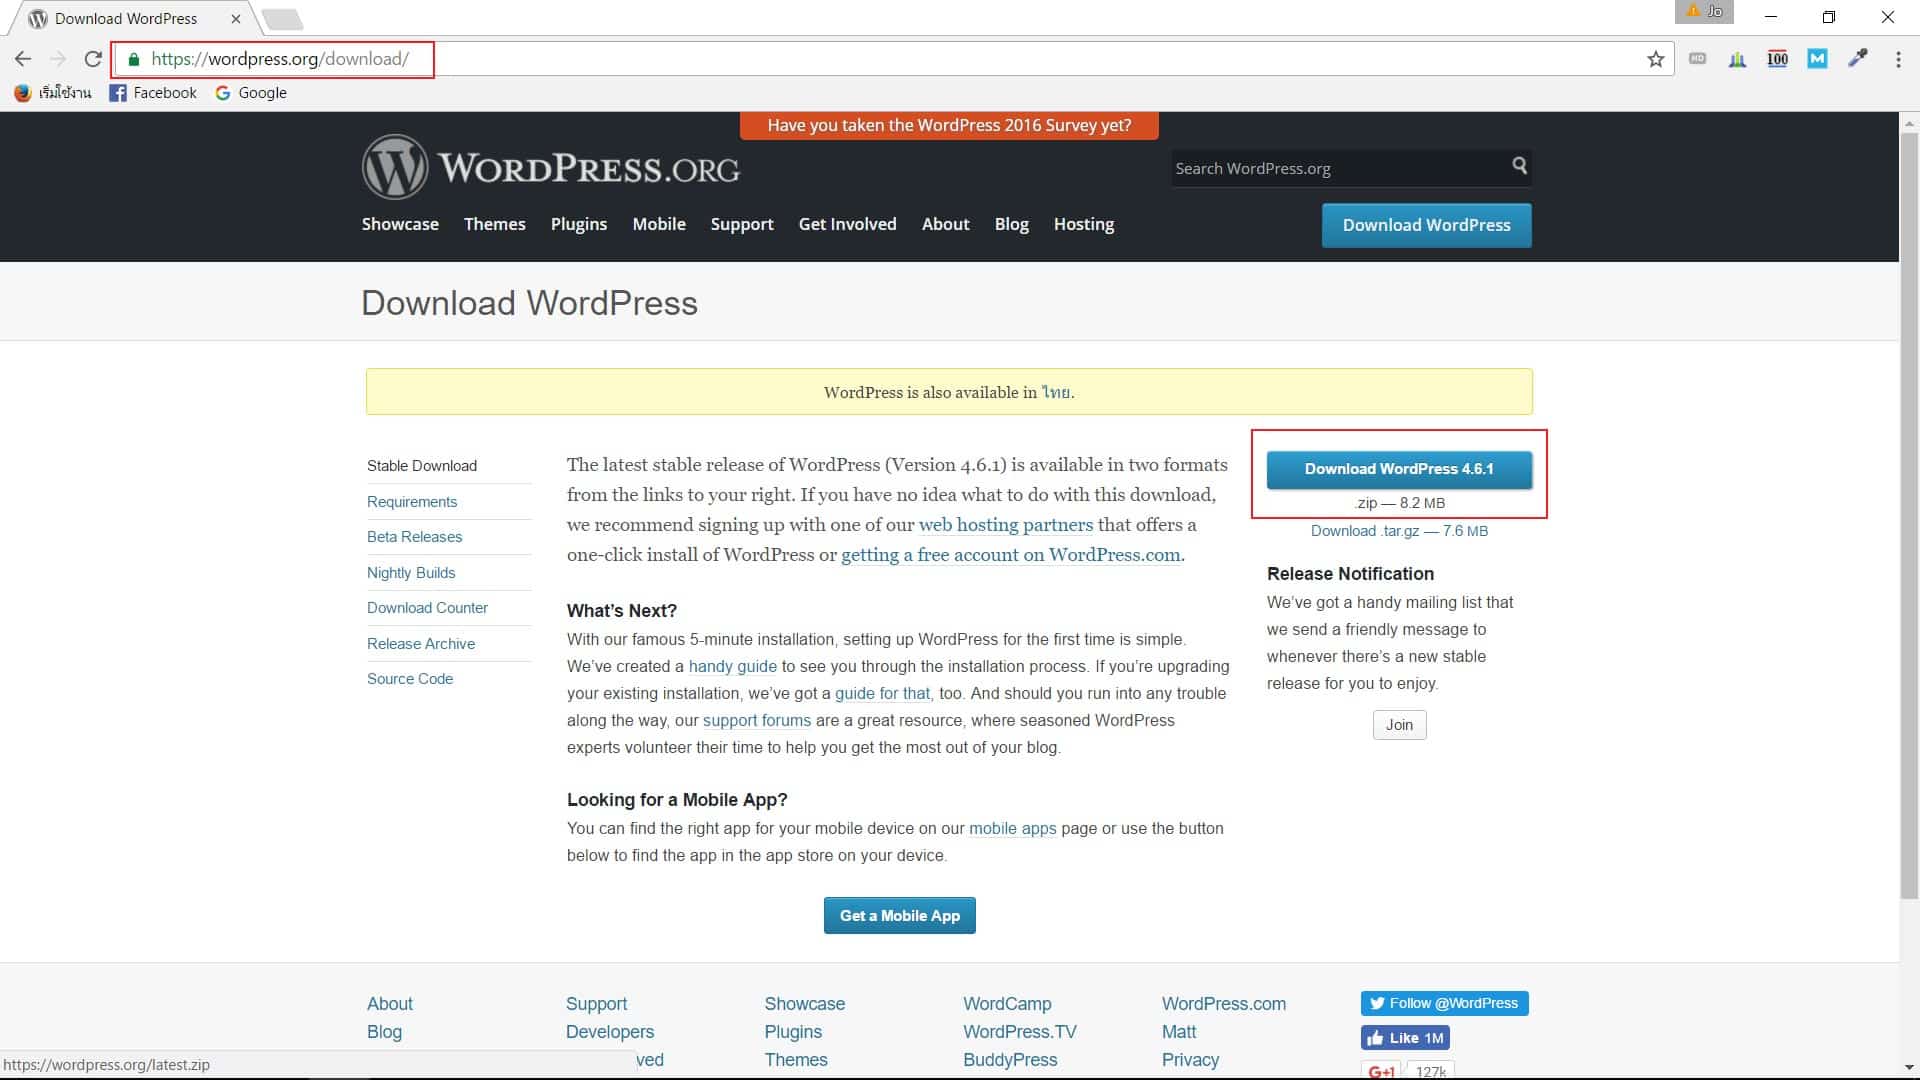Click the browser Forward arrow
This screenshot has height=1080, width=1920.
coord(58,59)
